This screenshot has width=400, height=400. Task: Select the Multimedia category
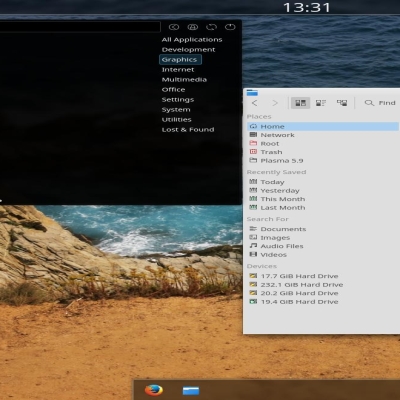click(x=184, y=80)
